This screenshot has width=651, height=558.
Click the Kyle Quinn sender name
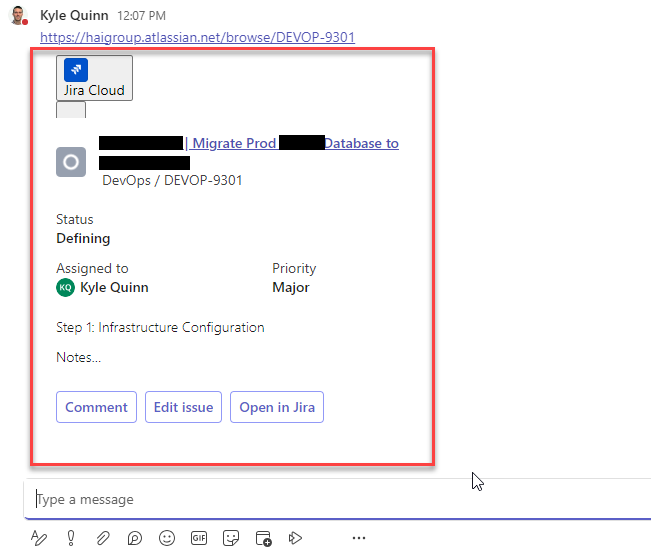[x=74, y=15]
